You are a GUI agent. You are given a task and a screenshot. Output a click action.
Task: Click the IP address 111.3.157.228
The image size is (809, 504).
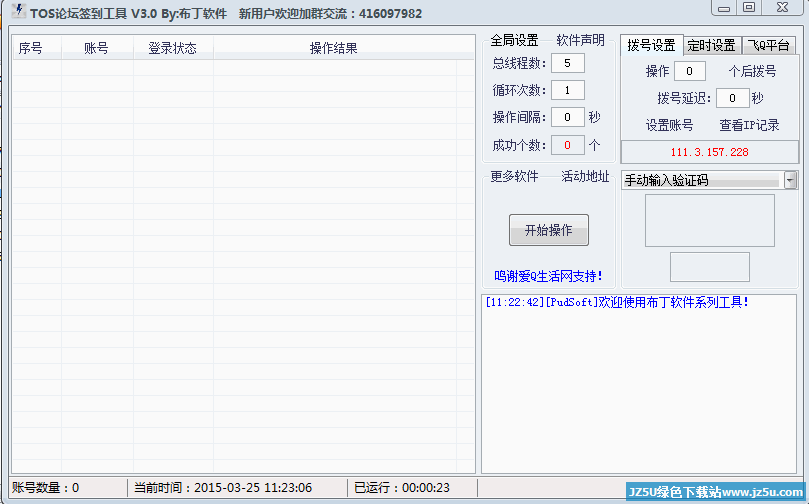click(709, 152)
